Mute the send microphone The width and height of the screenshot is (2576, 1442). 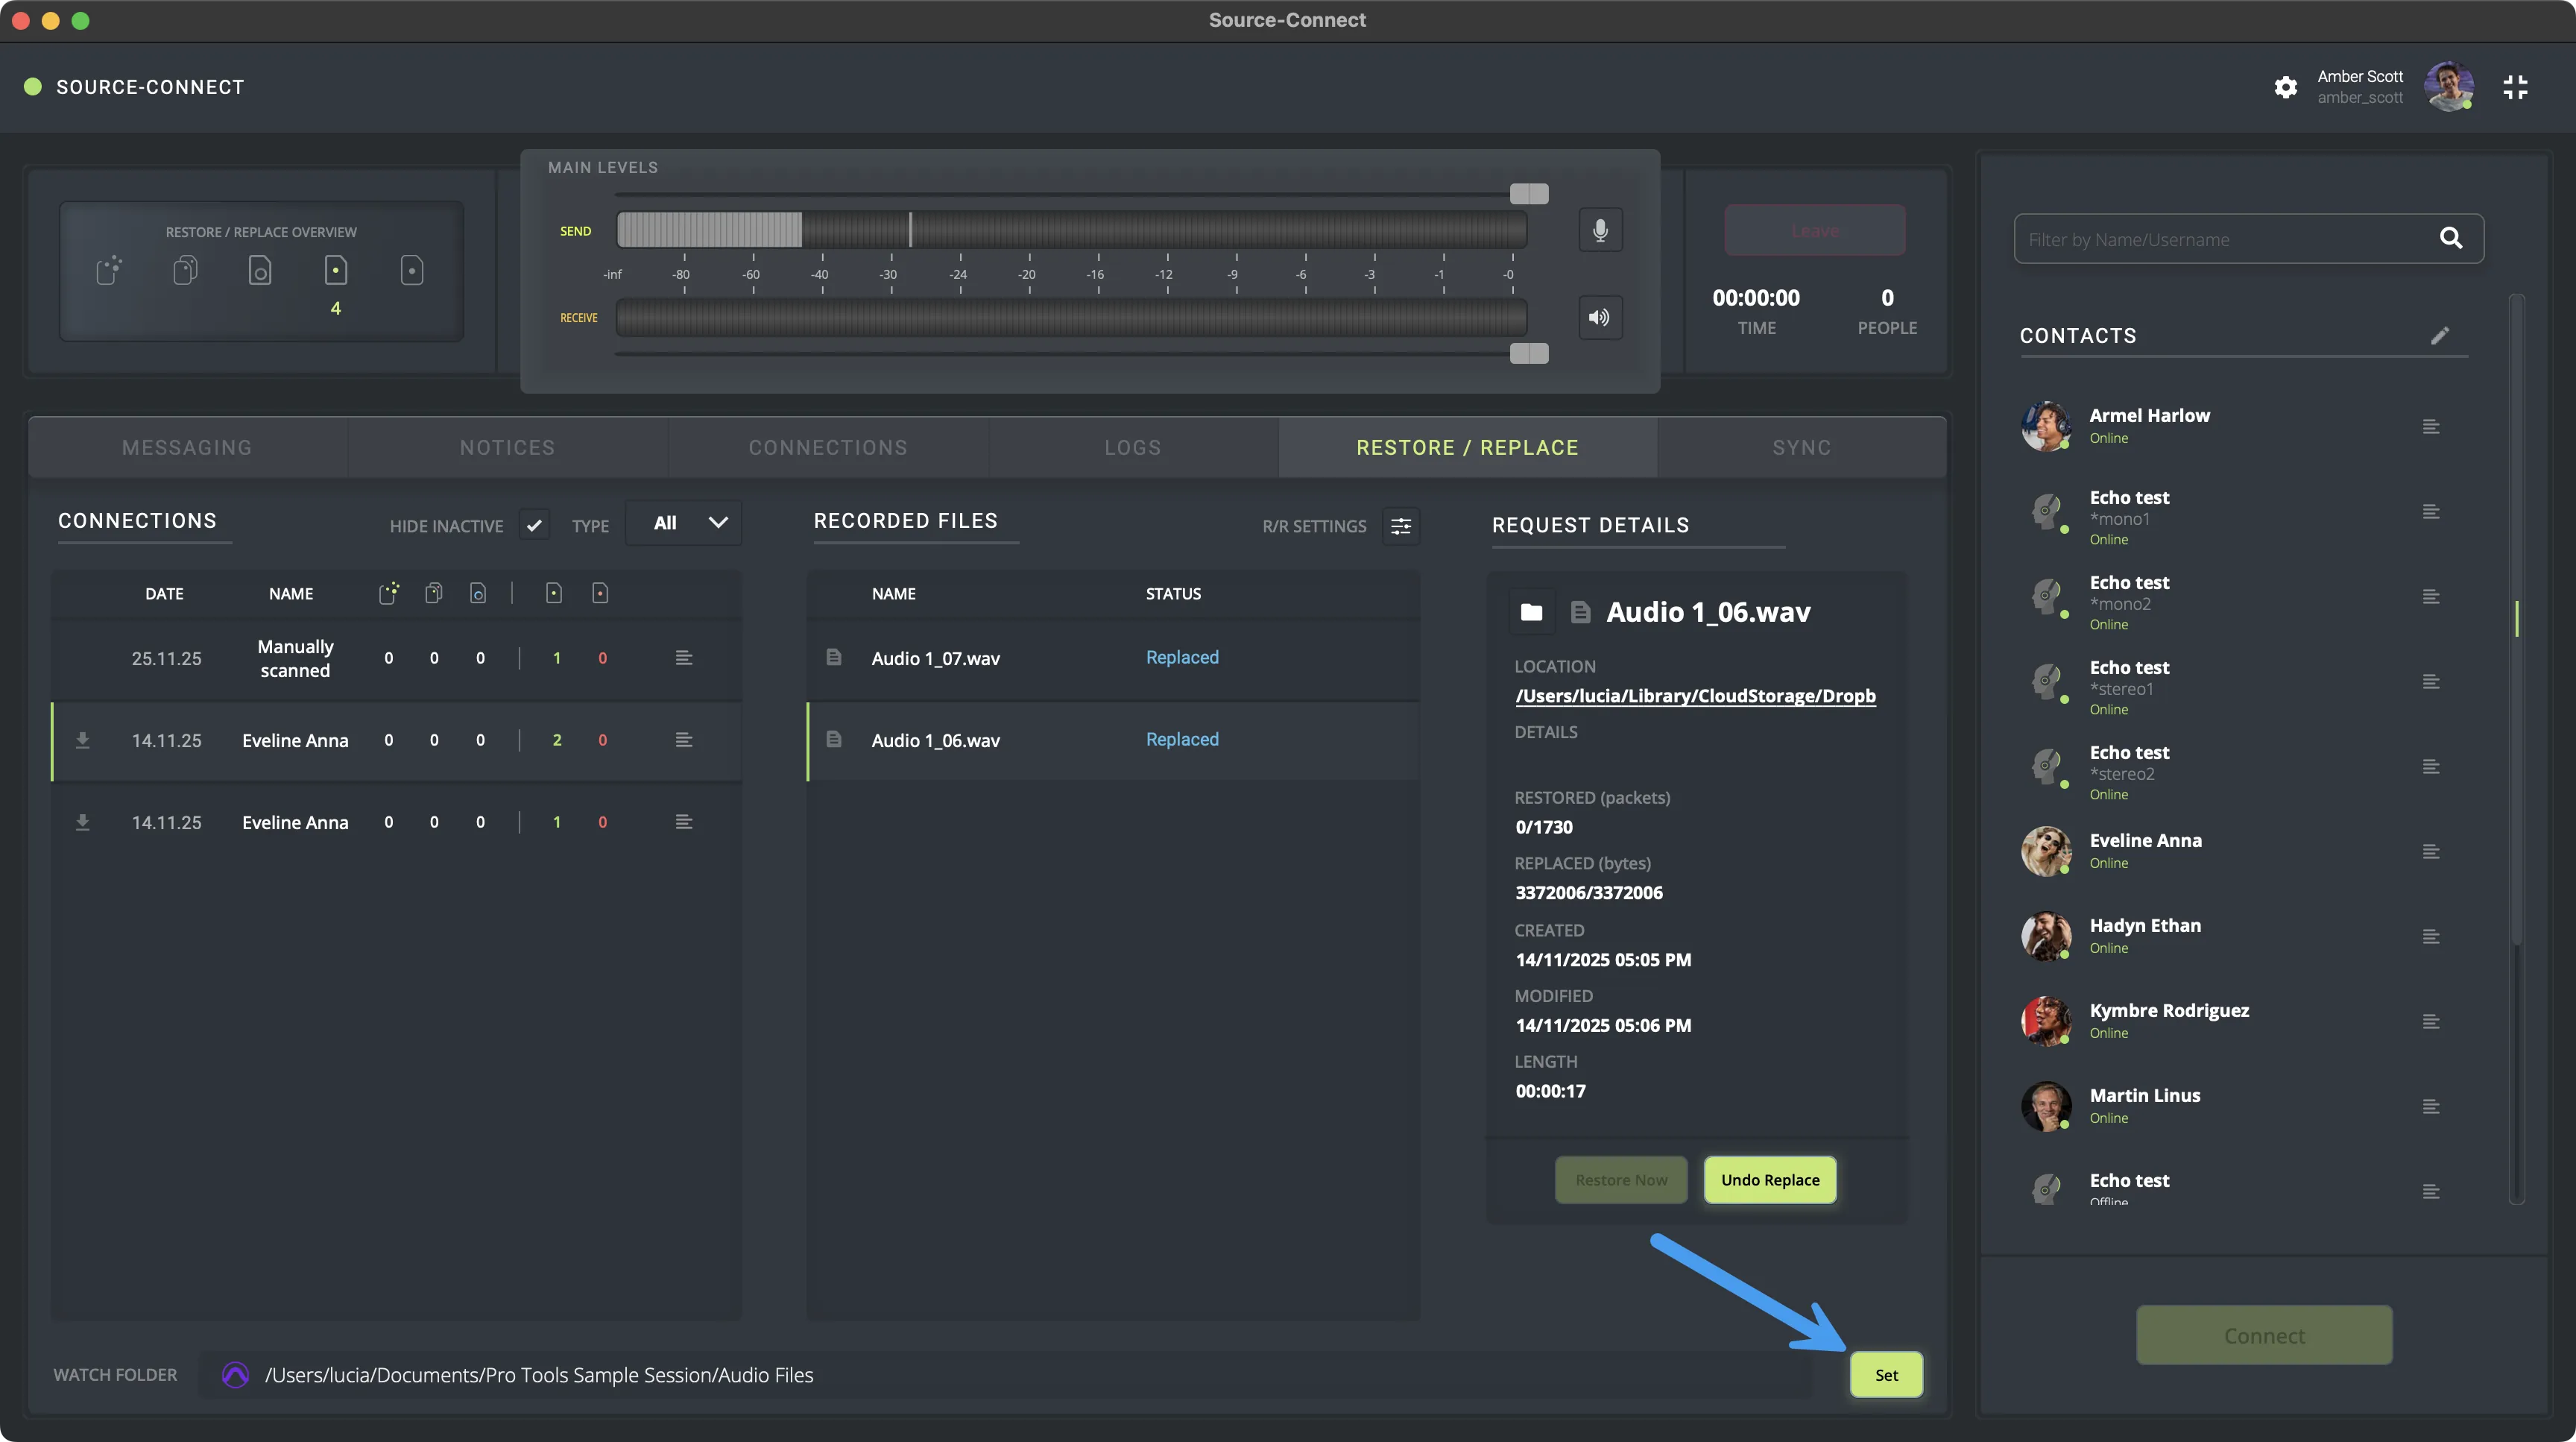[x=1600, y=230]
